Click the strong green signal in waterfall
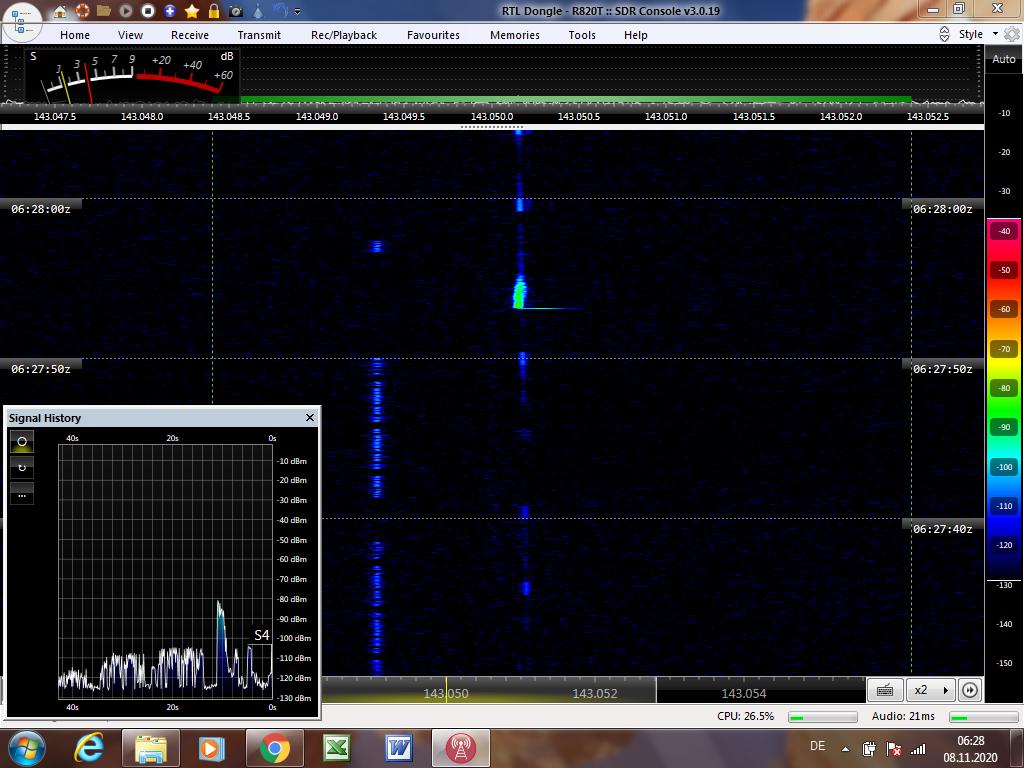1024x768 pixels. pos(519,292)
